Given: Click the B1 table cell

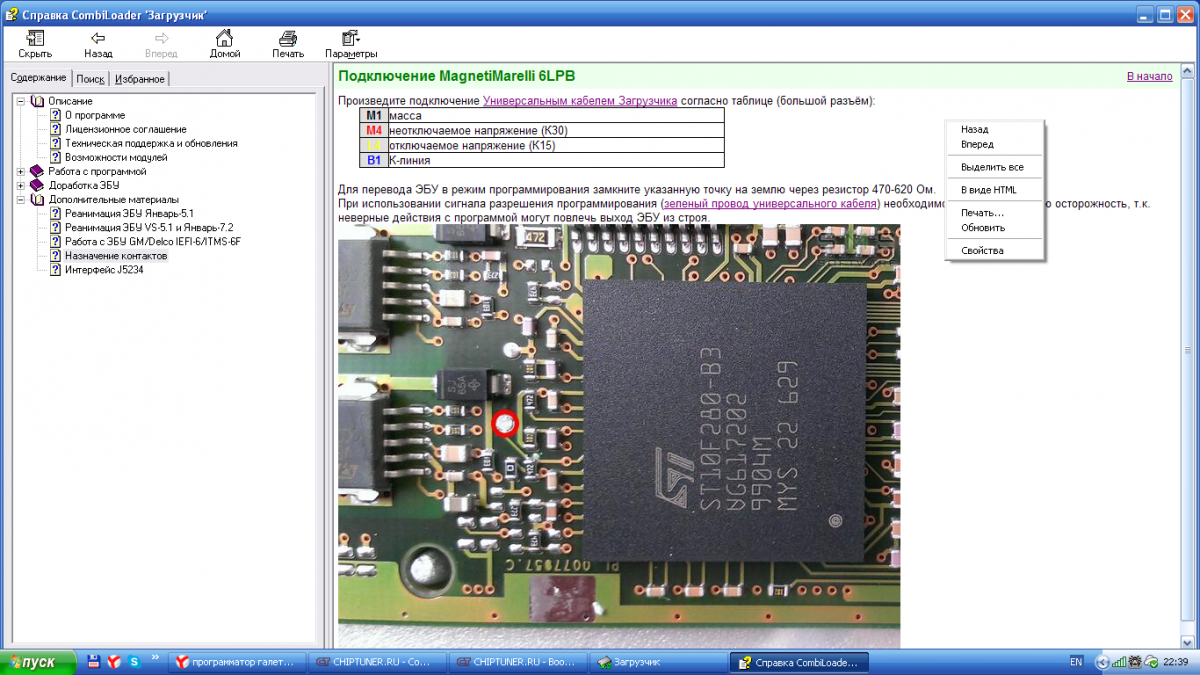Looking at the screenshot, I should 374,160.
